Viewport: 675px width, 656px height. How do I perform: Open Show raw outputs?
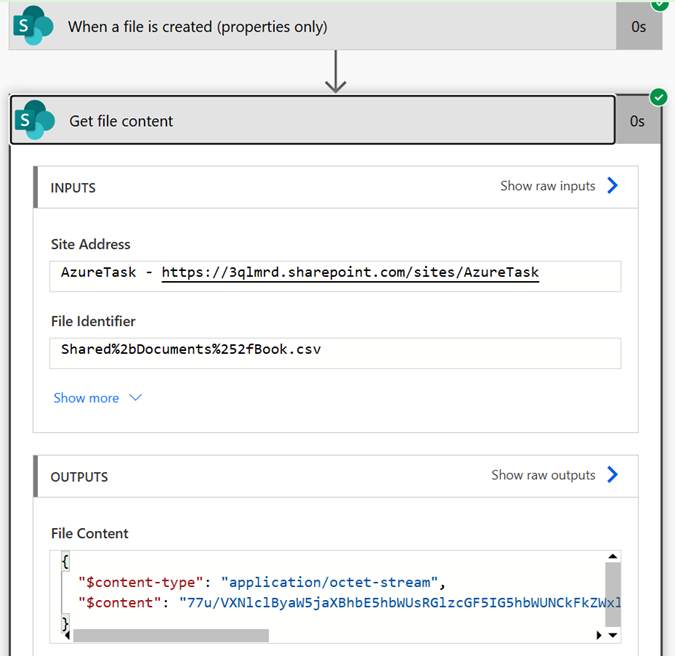(543, 475)
